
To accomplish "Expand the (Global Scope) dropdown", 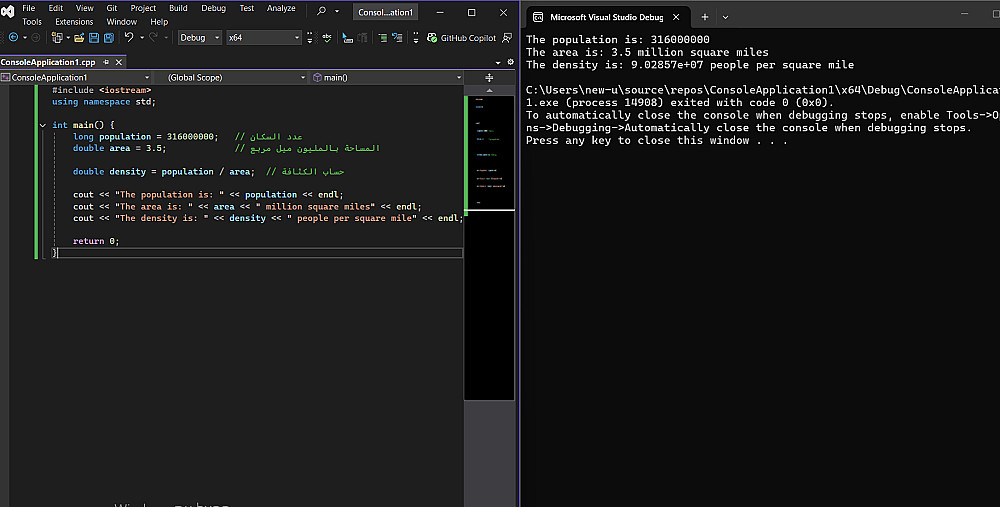I will pyautogui.click(x=302, y=77).
